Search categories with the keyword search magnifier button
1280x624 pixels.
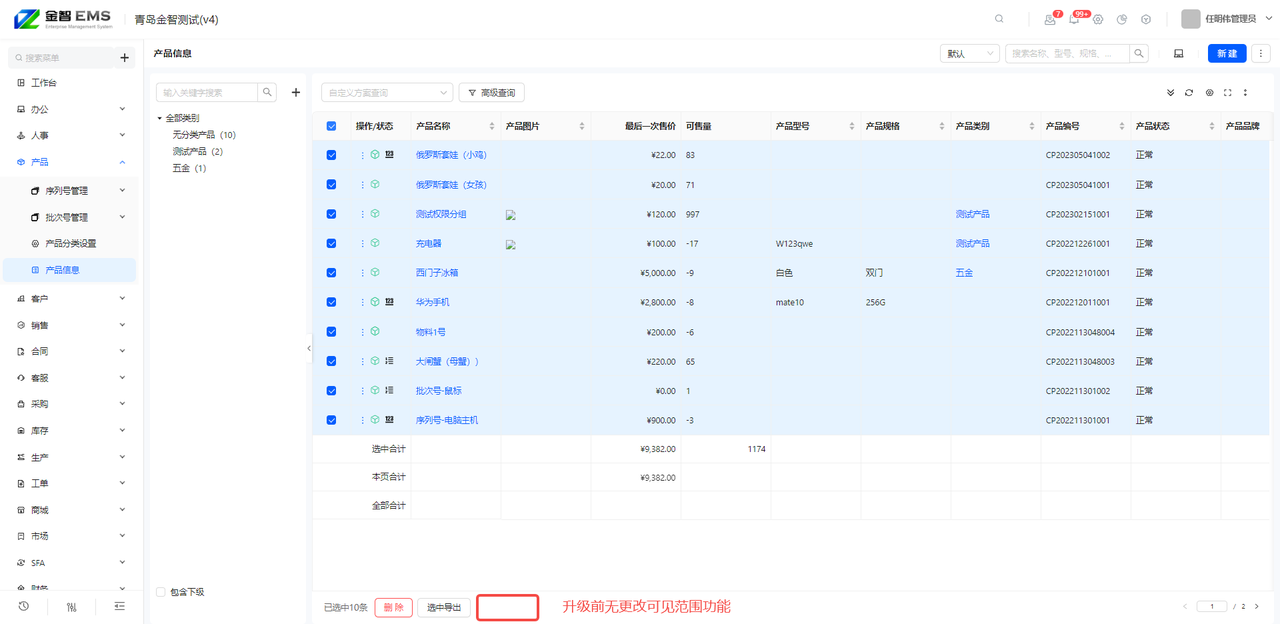[268, 92]
